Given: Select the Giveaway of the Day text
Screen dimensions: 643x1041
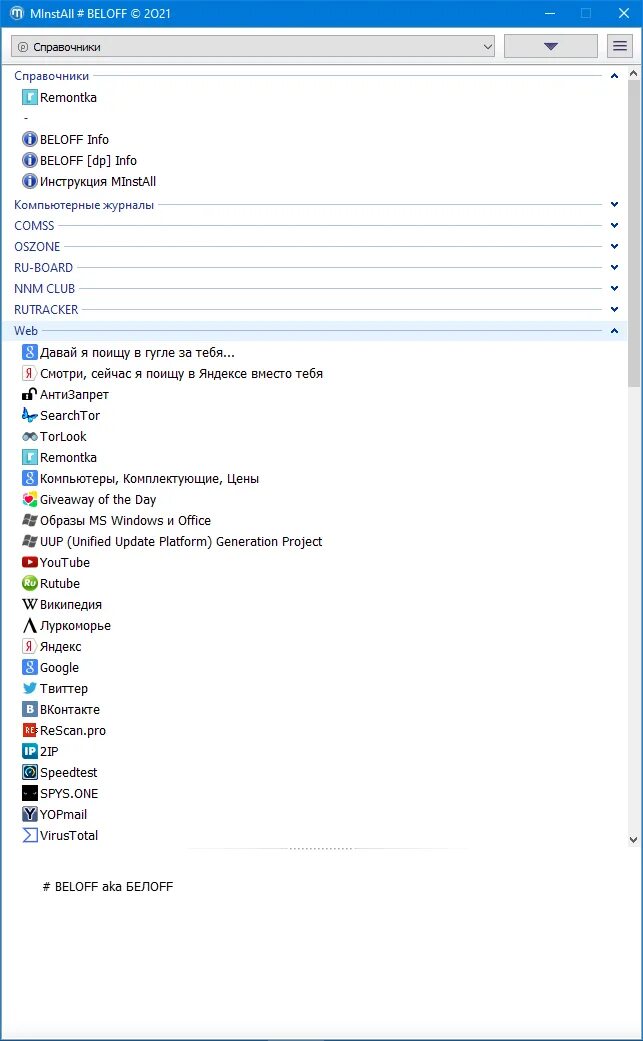Looking at the screenshot, I should pos(98,500).
